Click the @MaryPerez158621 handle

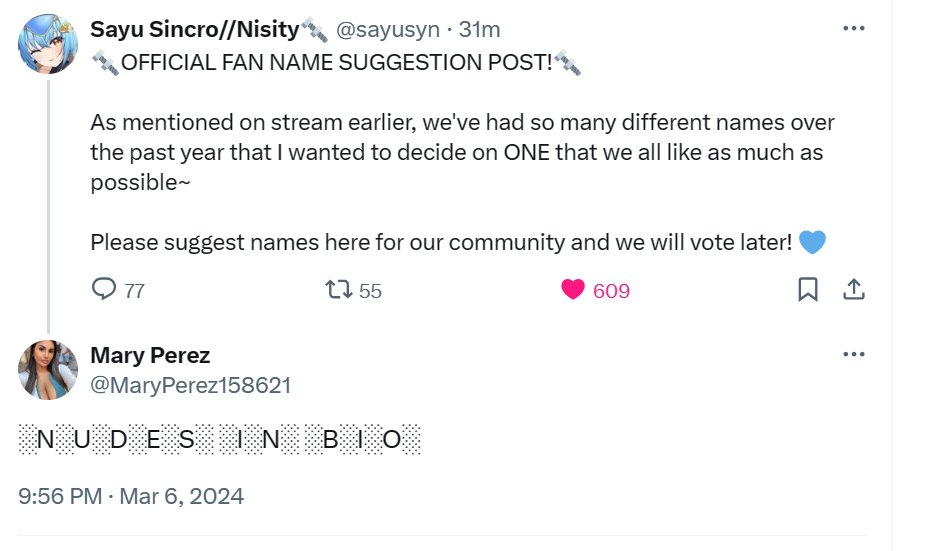click(191, 385)
